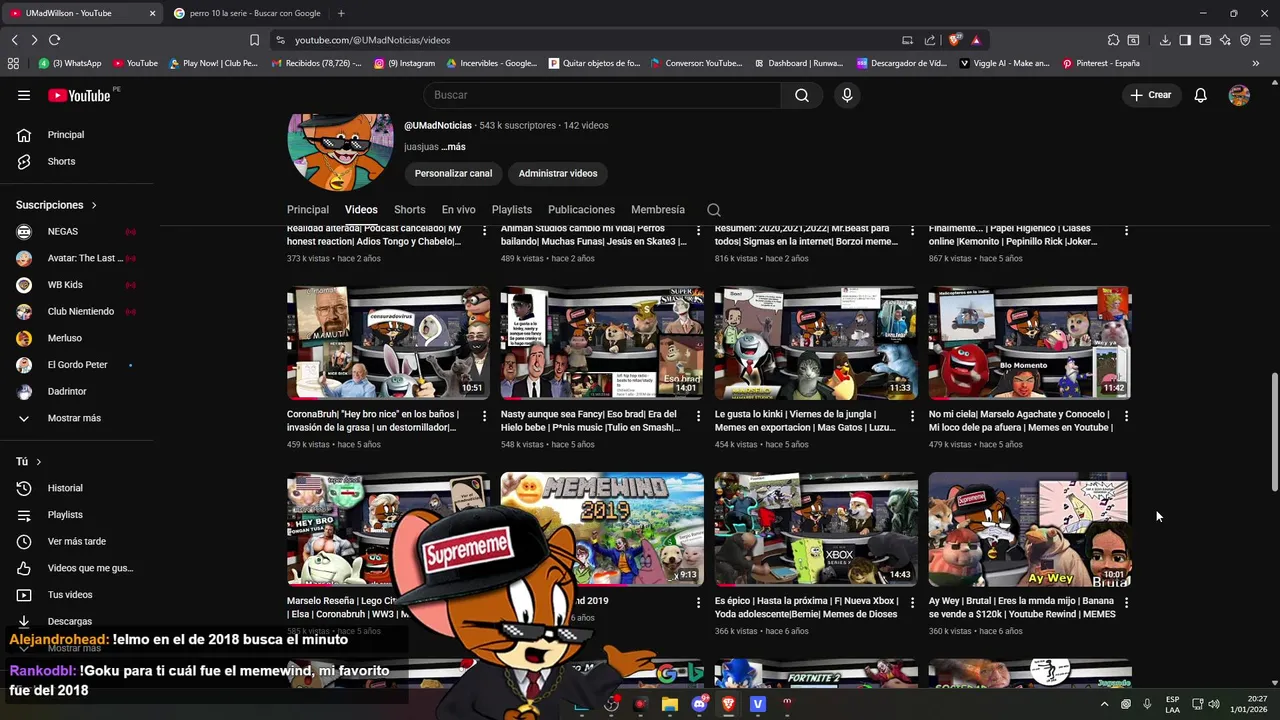Open the account avatar menu

(x=1239, y=95)
